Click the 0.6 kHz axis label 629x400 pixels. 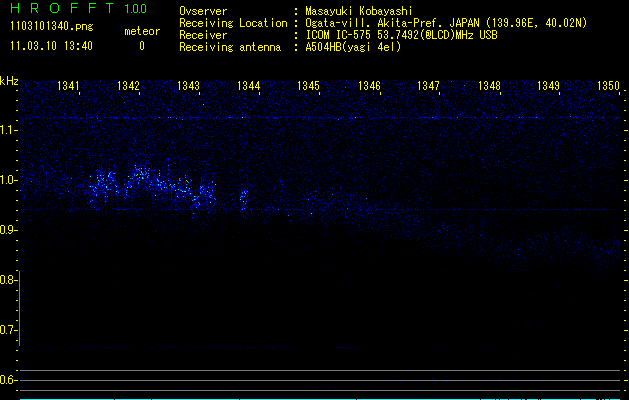pyautogui.click(x=7, y=380)
